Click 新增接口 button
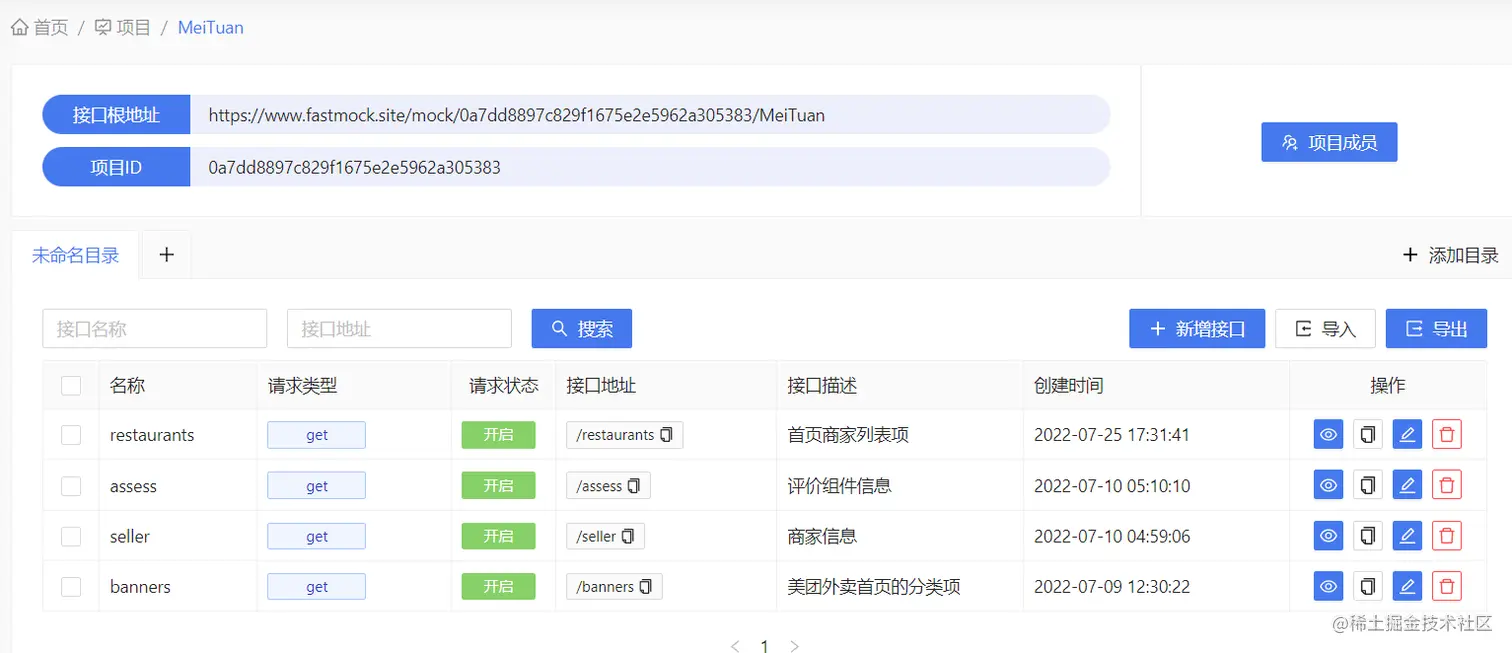The height and width of the screenshot is (653, 1512). [1197, 328]
